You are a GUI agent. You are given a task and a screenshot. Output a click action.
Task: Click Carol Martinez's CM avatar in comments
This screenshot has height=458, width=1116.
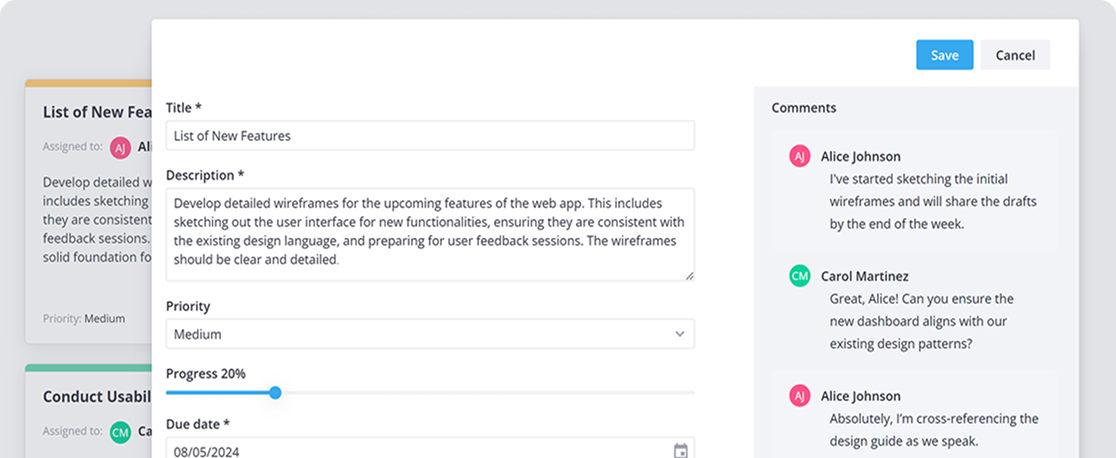point(800,276)
